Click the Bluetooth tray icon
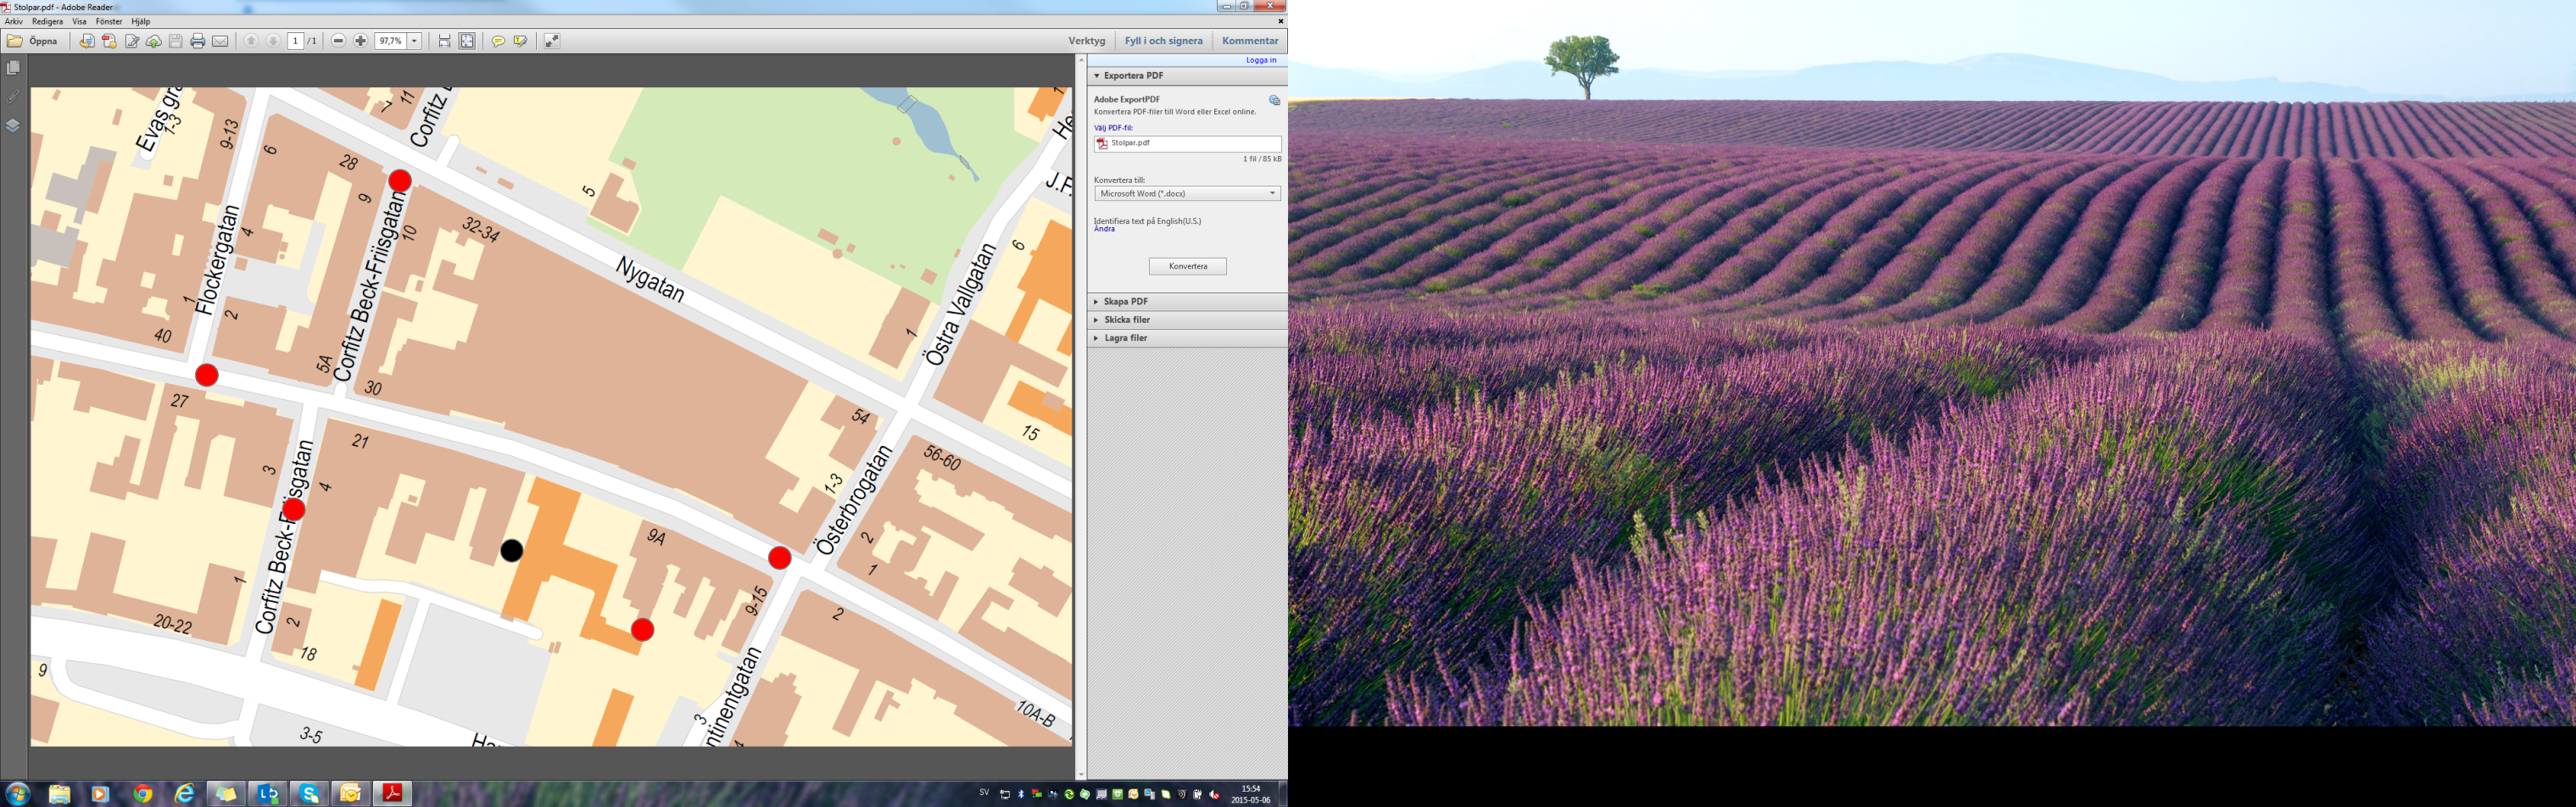The width and height of the screenshot is (2576, 807). coord(1021,794)
